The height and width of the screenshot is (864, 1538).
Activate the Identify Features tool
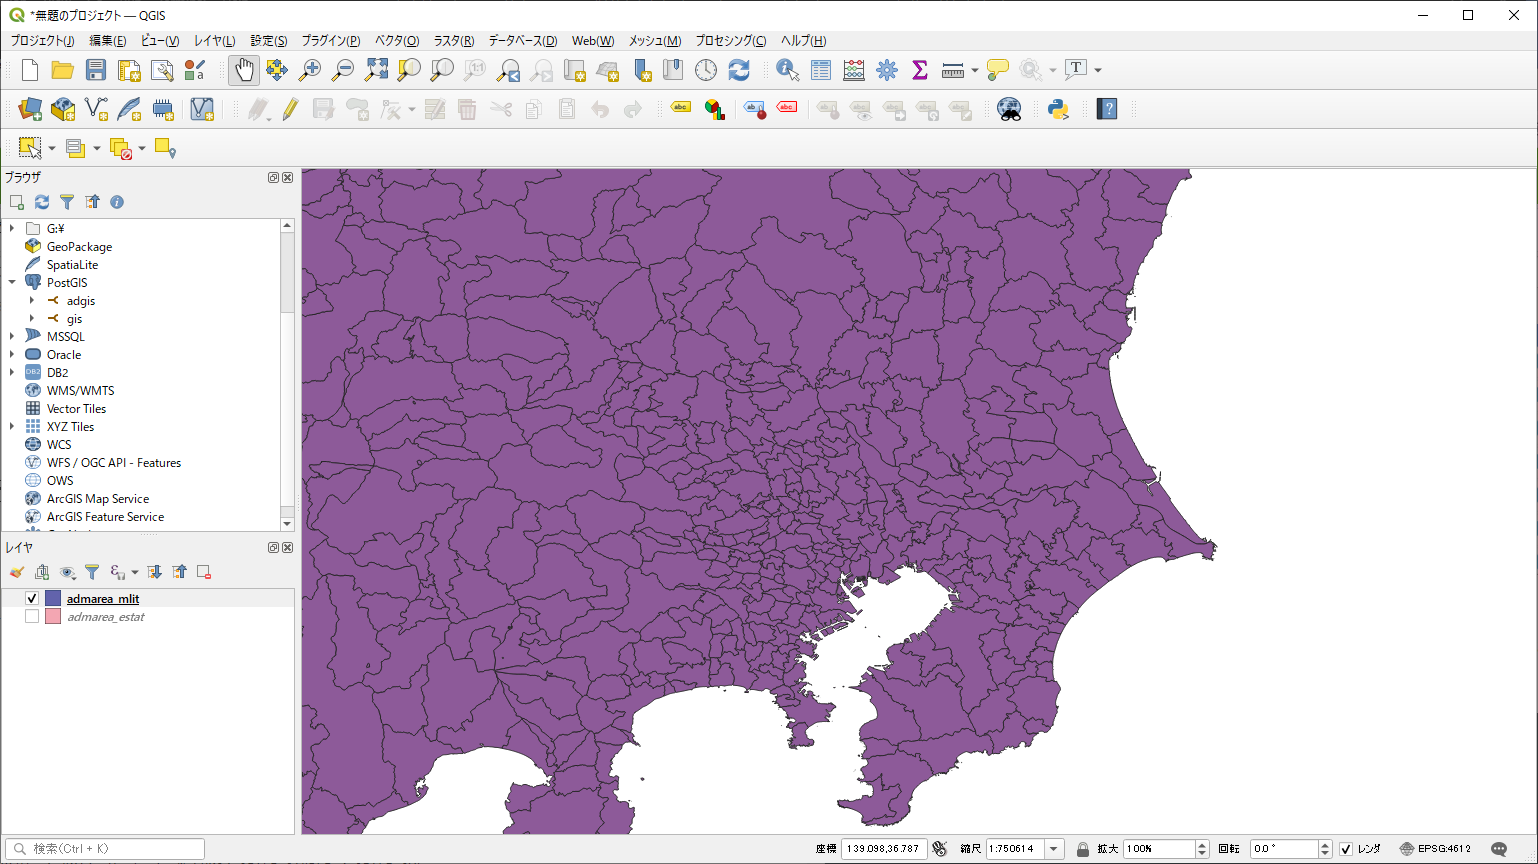(x=787, y=70)
